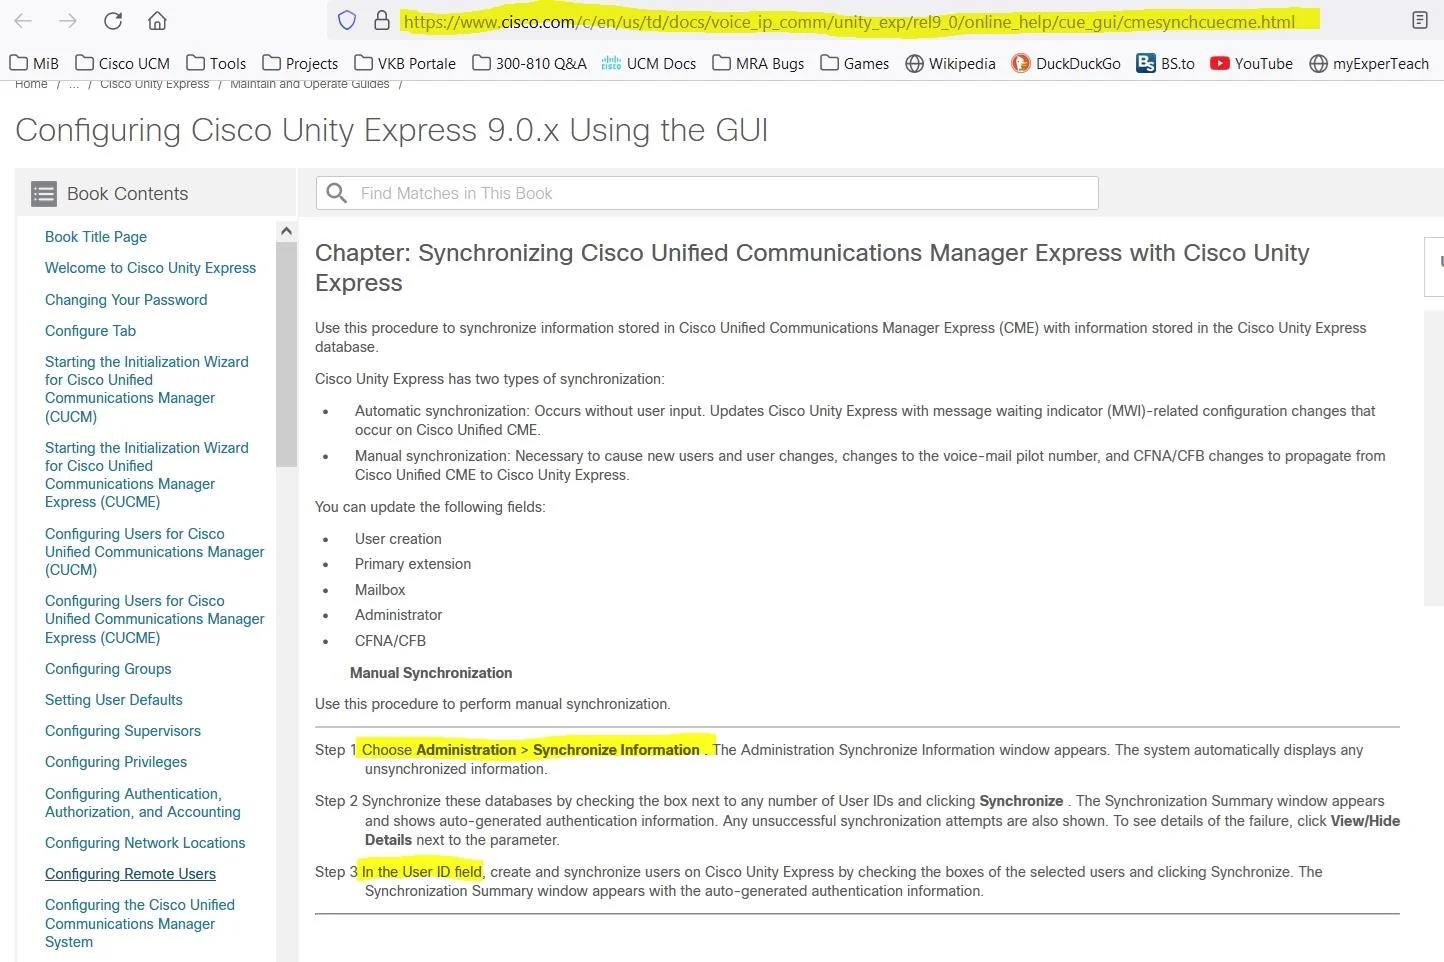Open Configuring Remote Users chapter link
Screen dimensions: 1444x962
130,874
